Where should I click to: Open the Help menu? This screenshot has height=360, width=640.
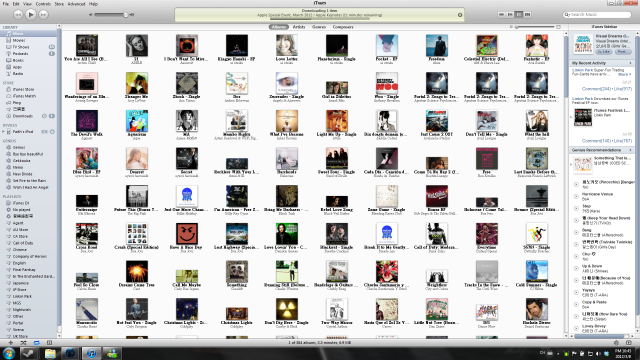coord(93,4)
